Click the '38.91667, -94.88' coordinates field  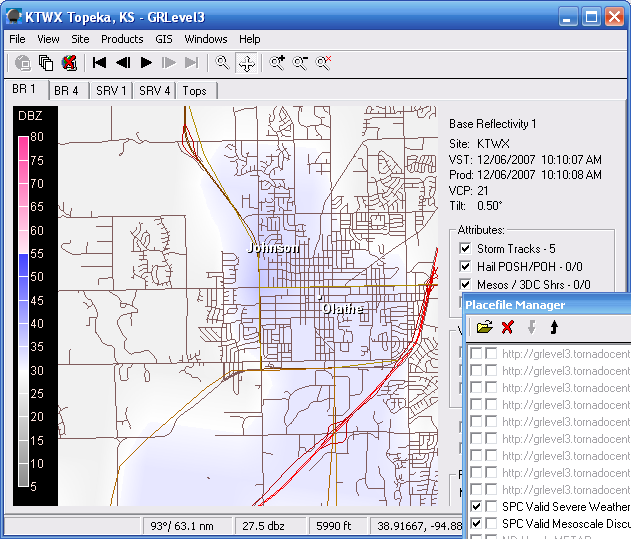pyautogui.click(x=417, y=526)
